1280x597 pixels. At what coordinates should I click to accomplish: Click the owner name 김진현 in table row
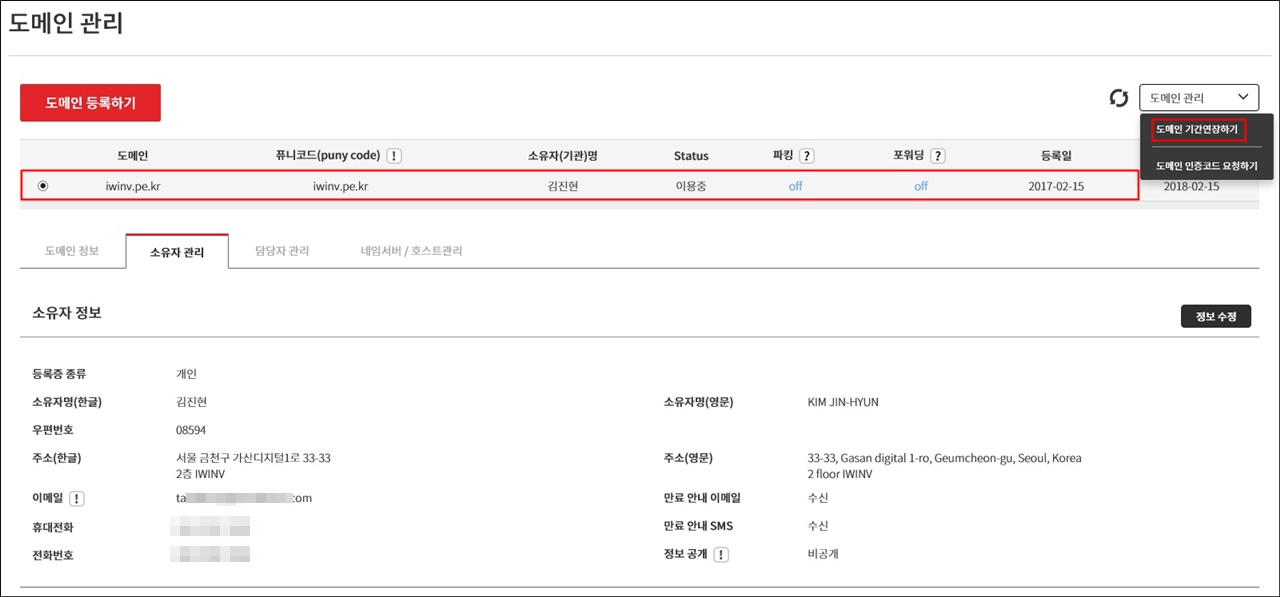[x=565, y=186]
